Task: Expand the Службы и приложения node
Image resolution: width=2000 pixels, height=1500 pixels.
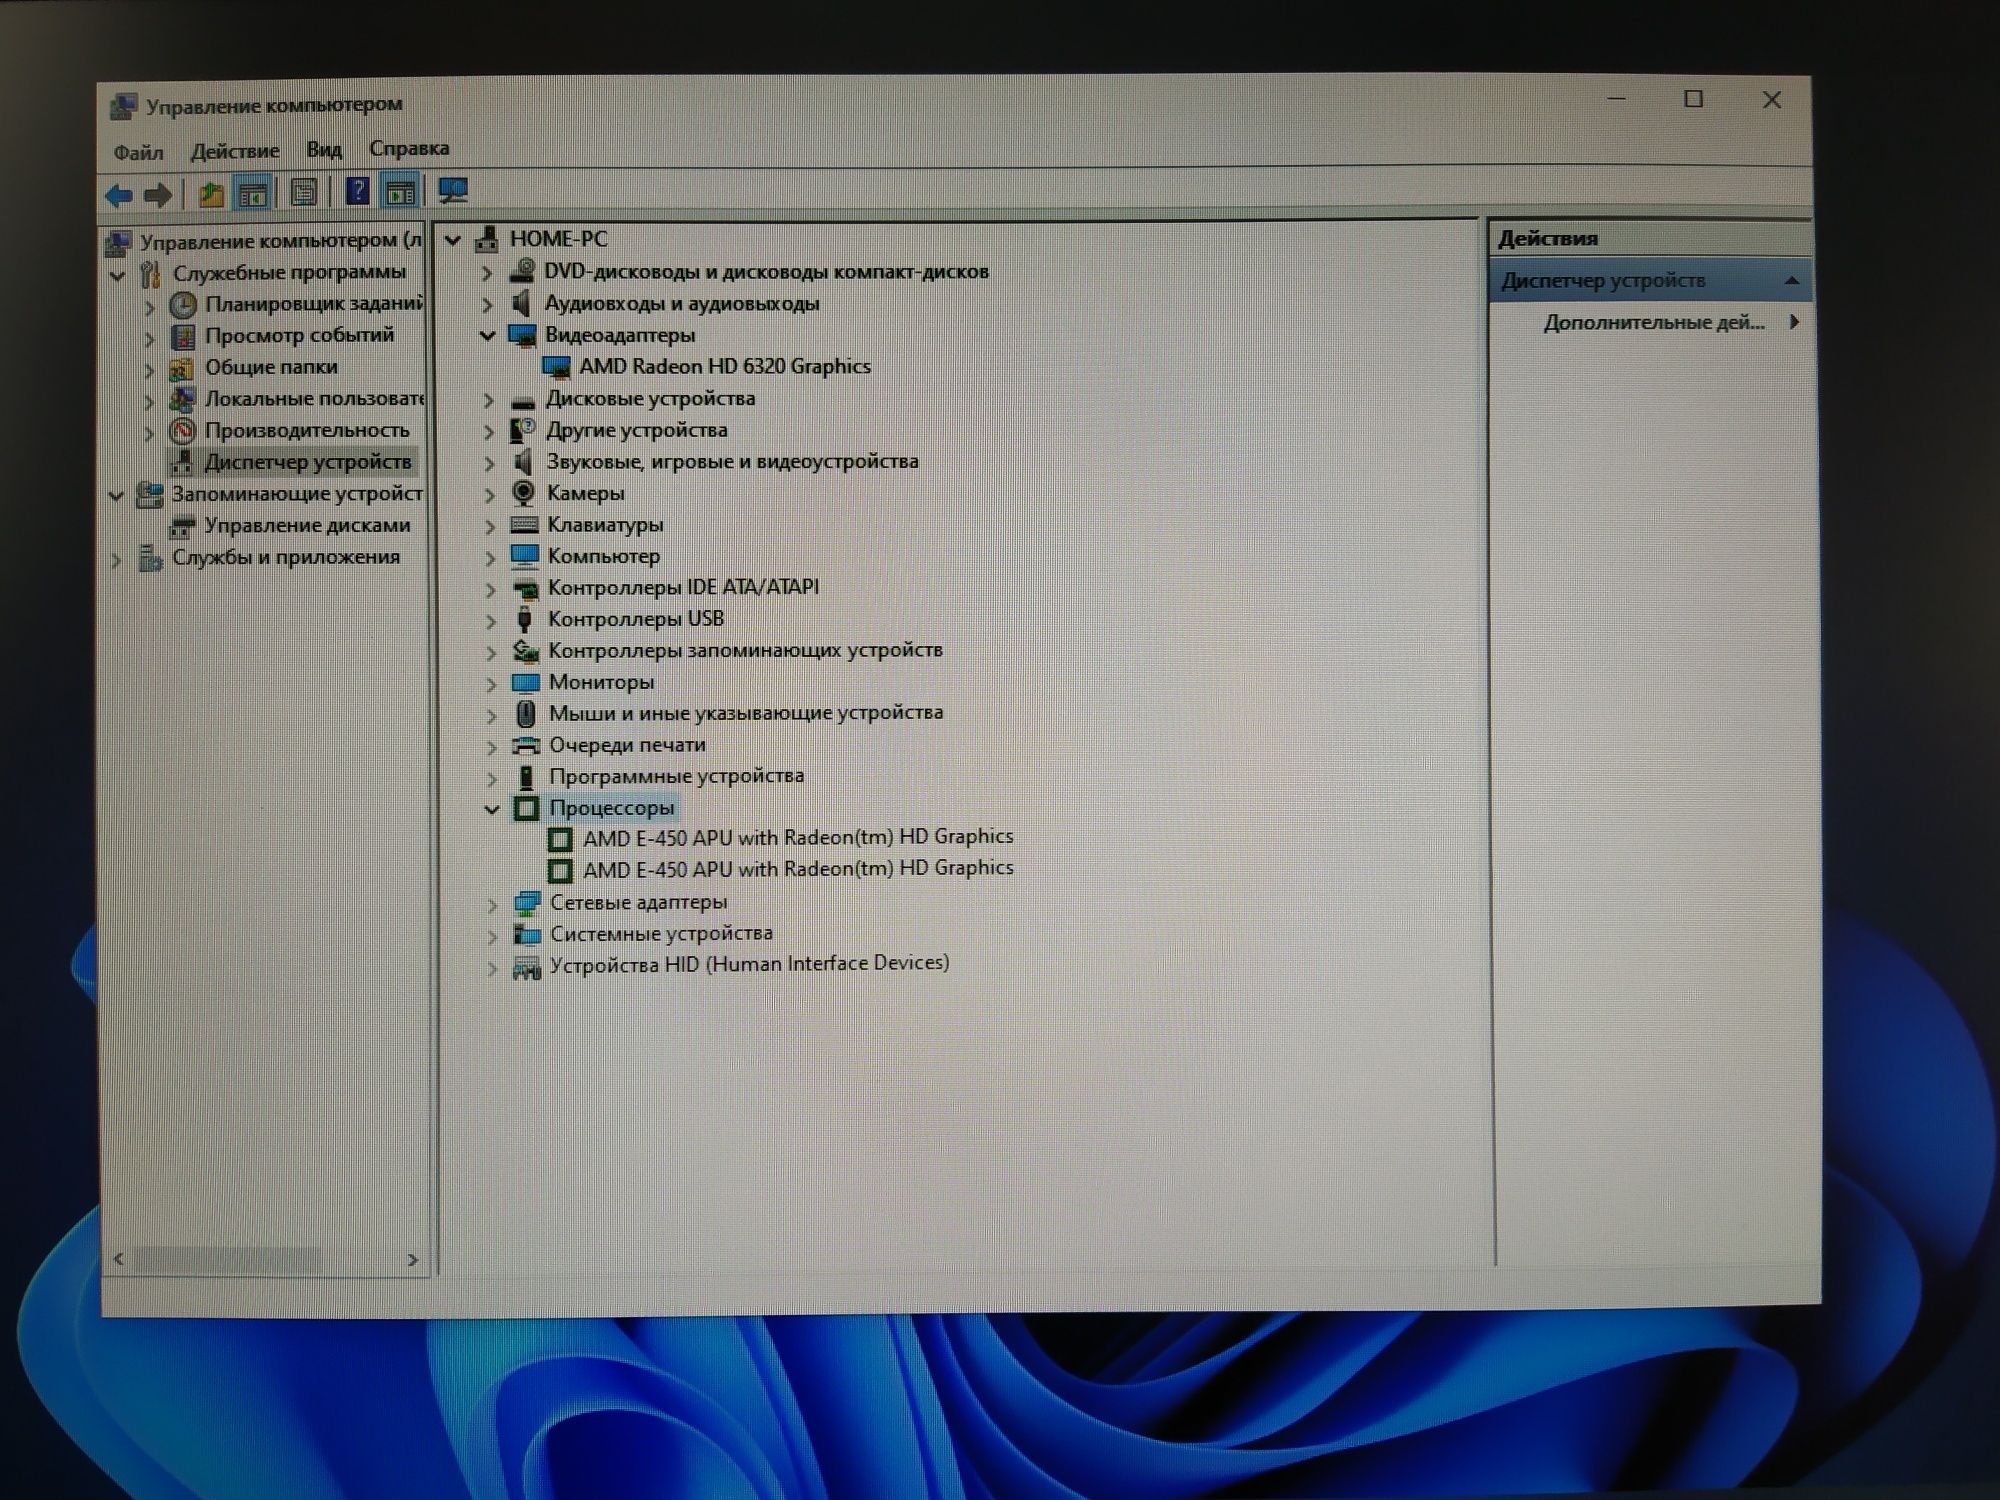Action: (x=116, y=560)
